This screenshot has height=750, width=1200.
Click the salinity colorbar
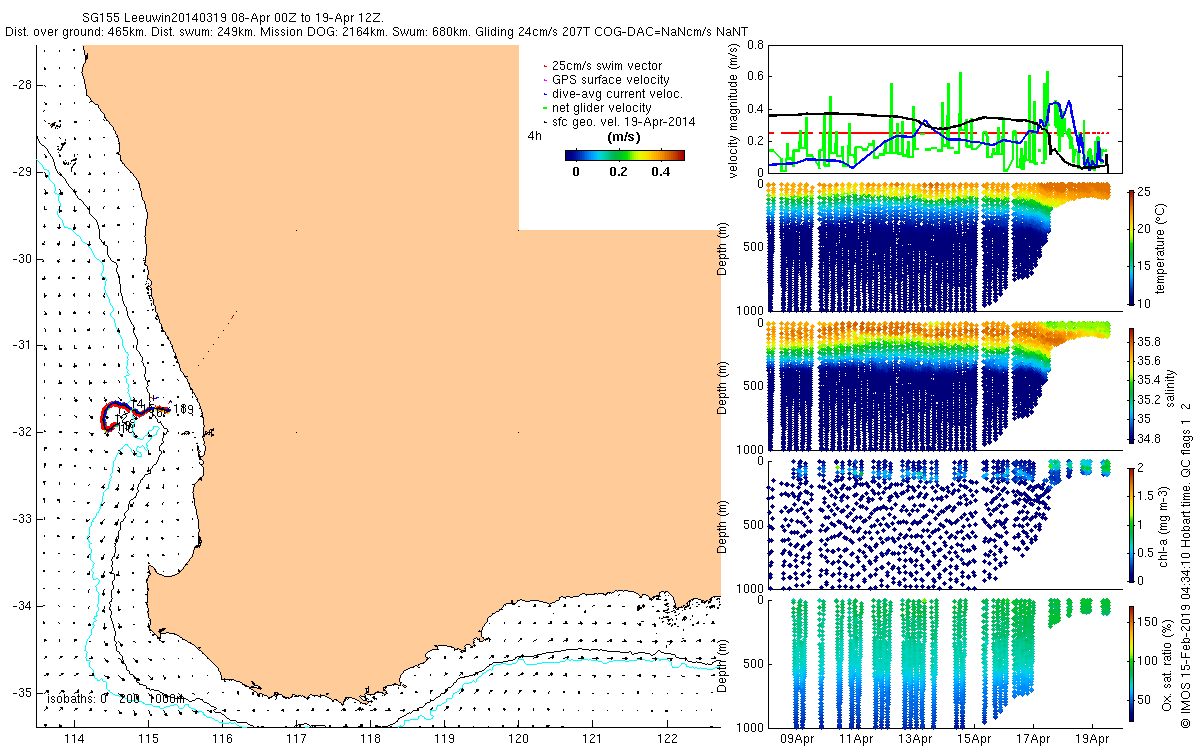[1131, 385]
